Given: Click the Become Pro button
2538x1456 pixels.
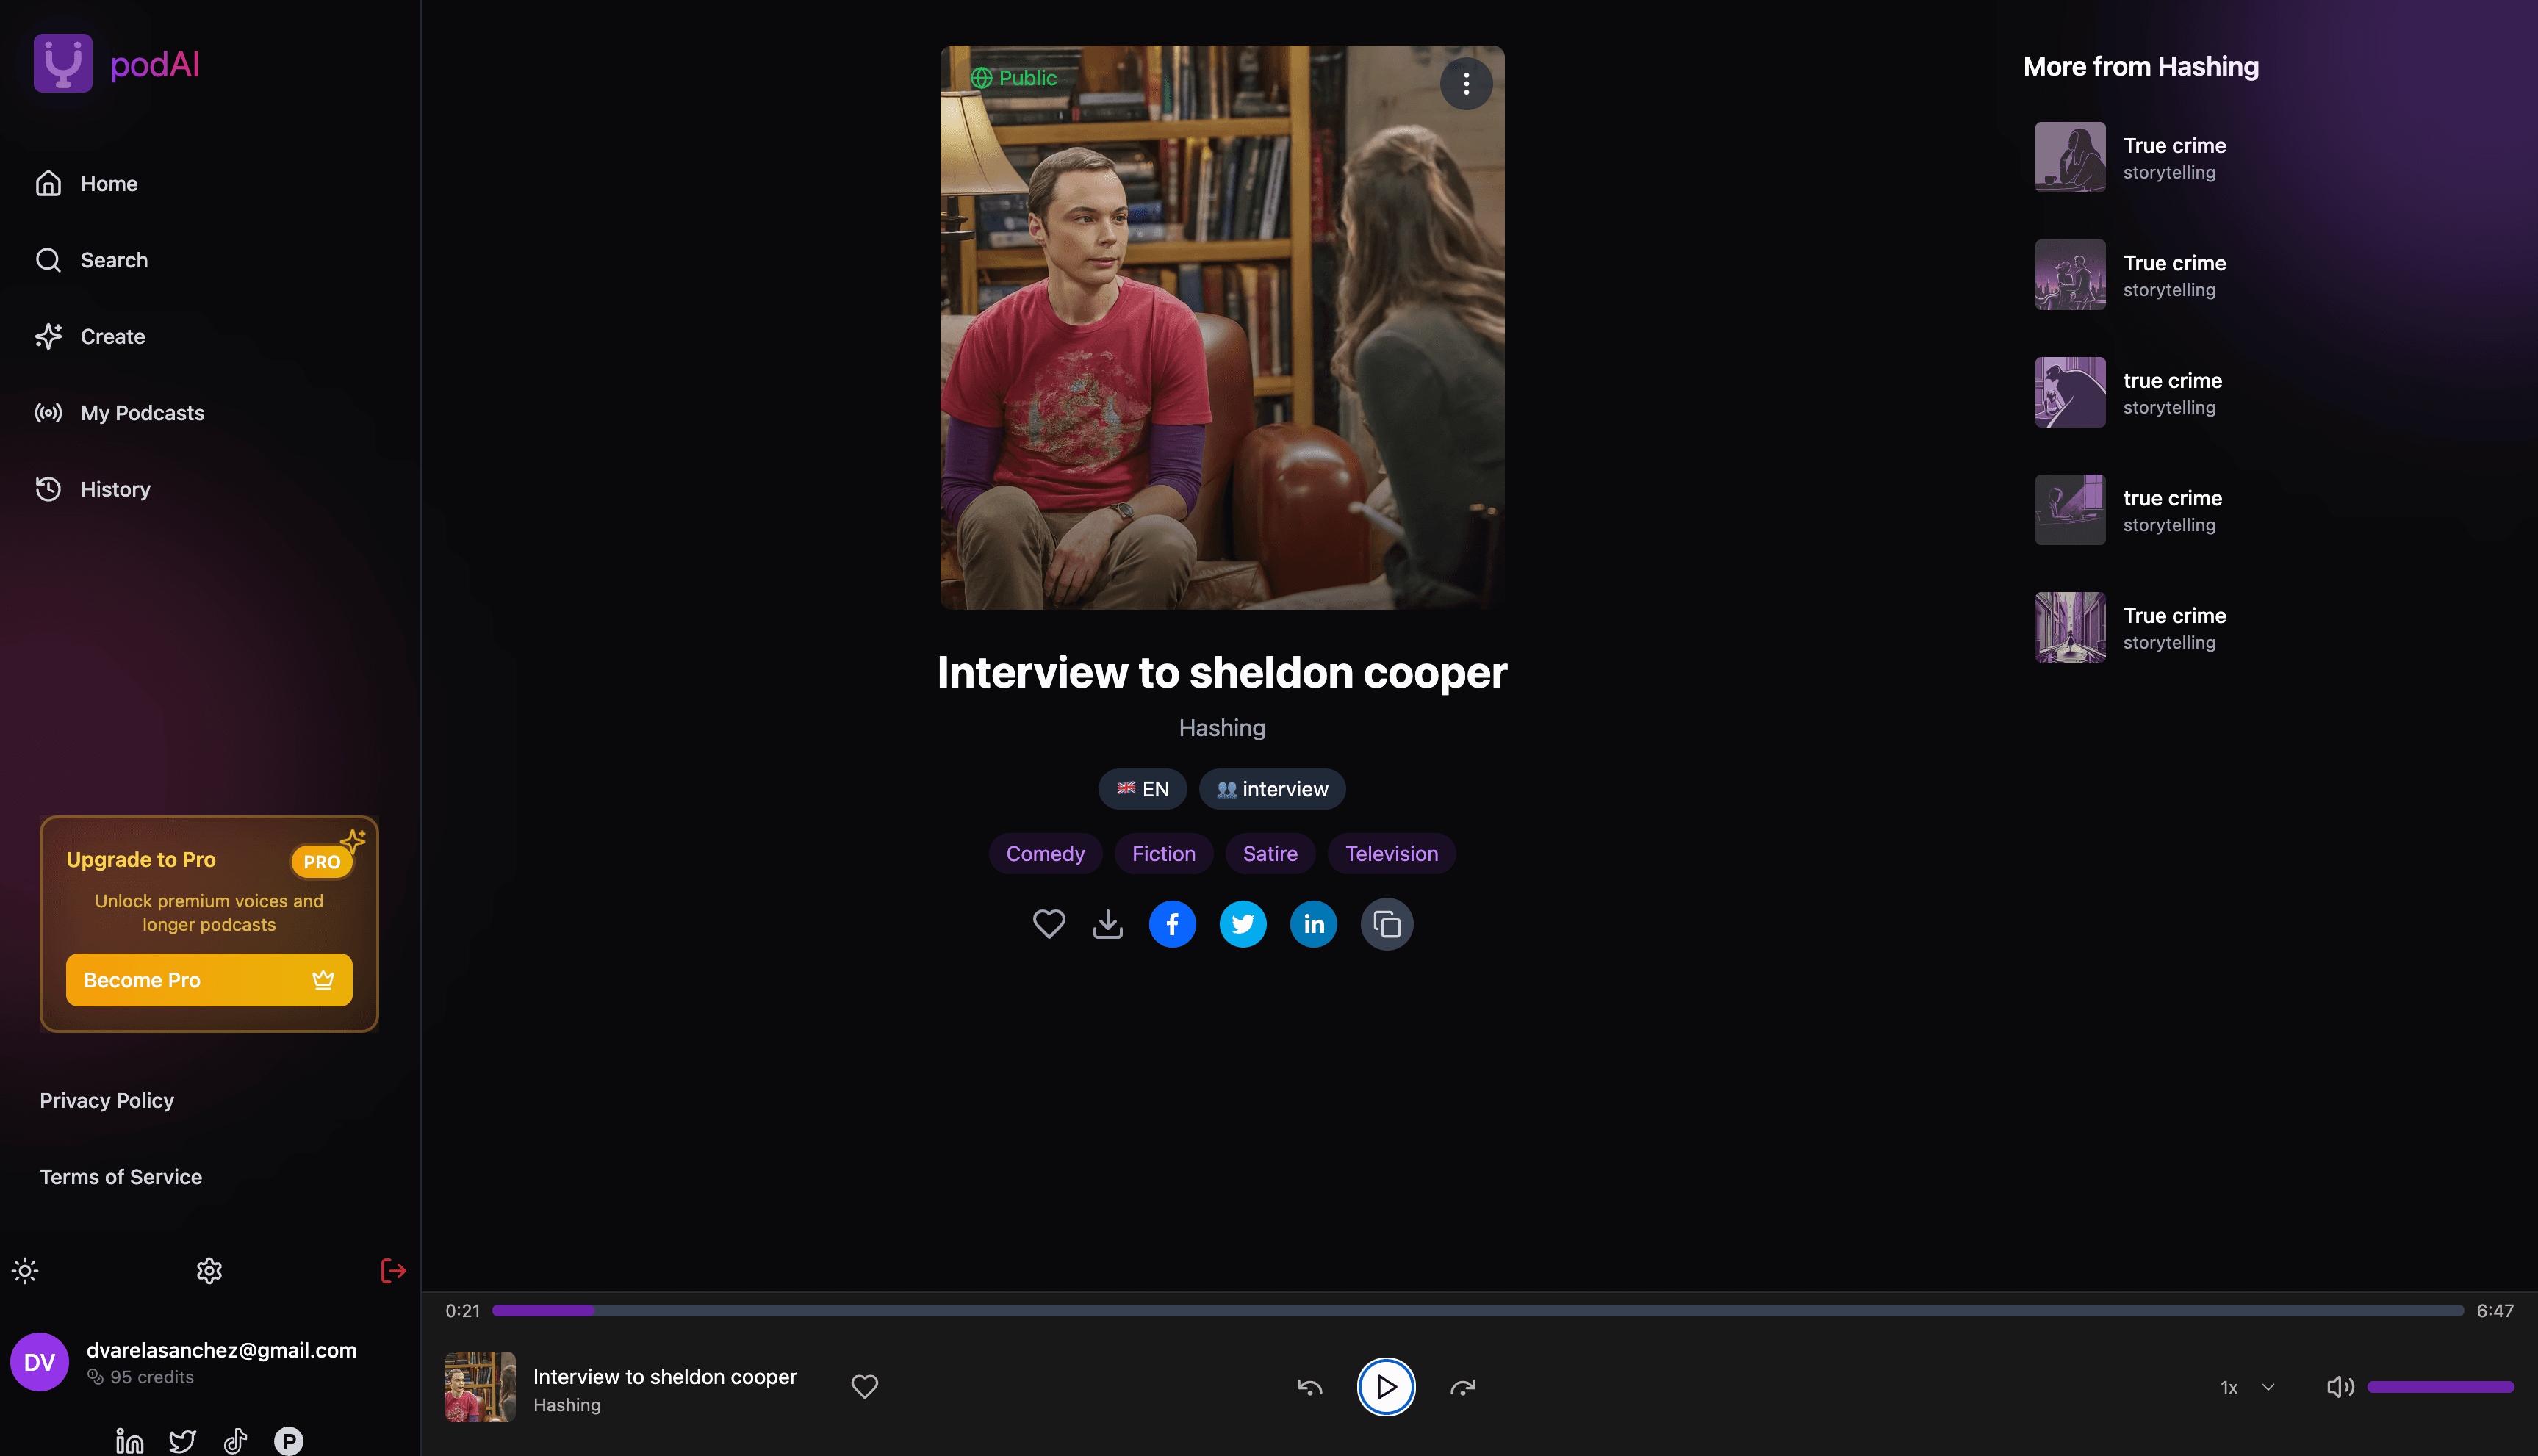Looking at the screenshot, I should point(209,980).
